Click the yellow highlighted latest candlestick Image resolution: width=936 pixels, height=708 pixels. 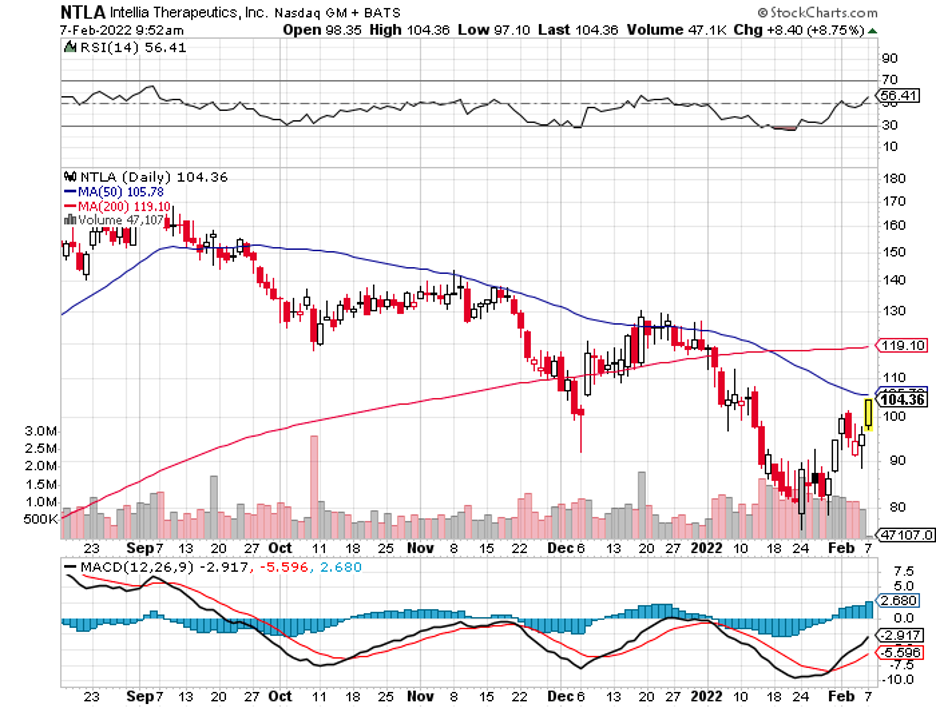coord(869,414)
